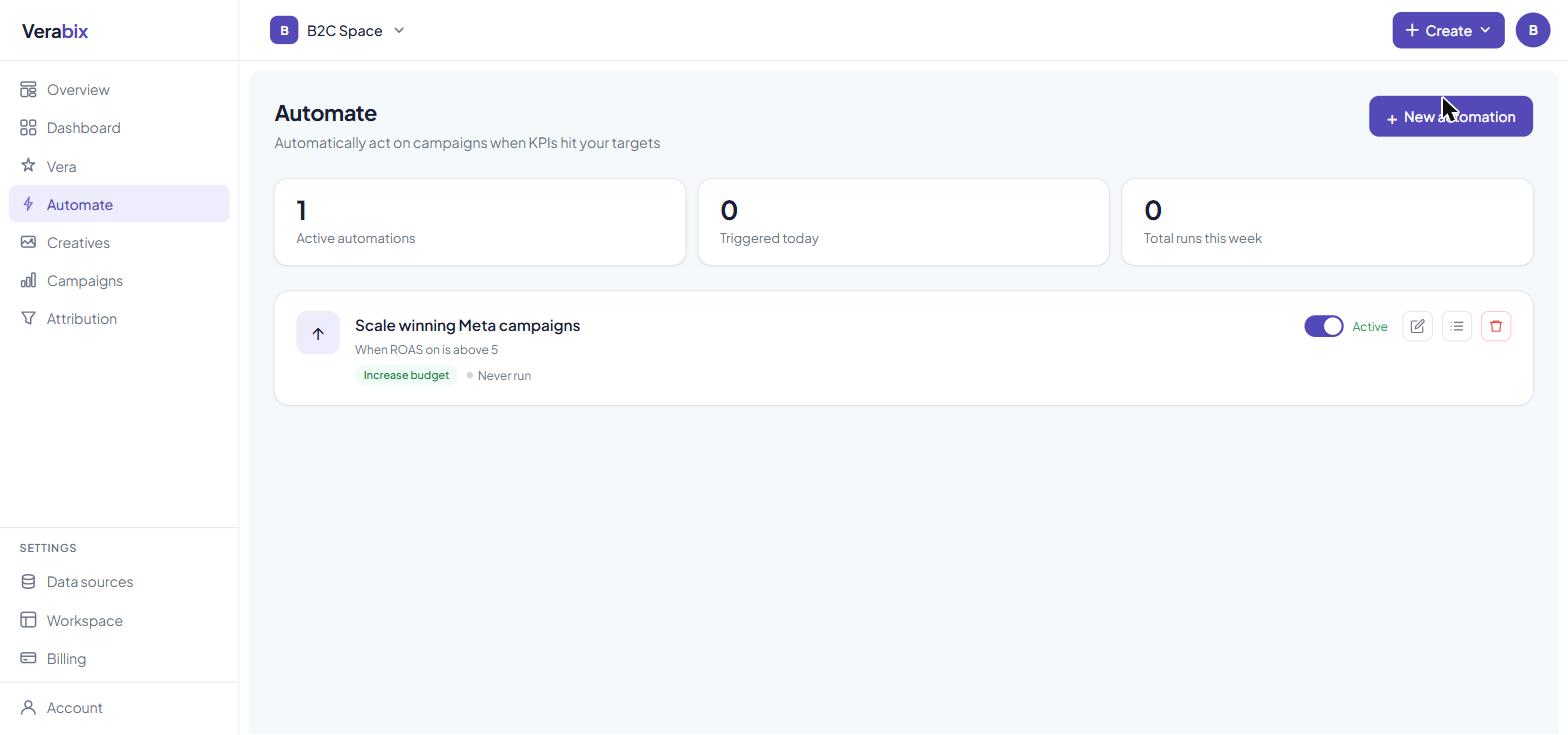Click the Data sources database icon
The width and height of the screenshot is (1568, 735).
pos(28,582)
